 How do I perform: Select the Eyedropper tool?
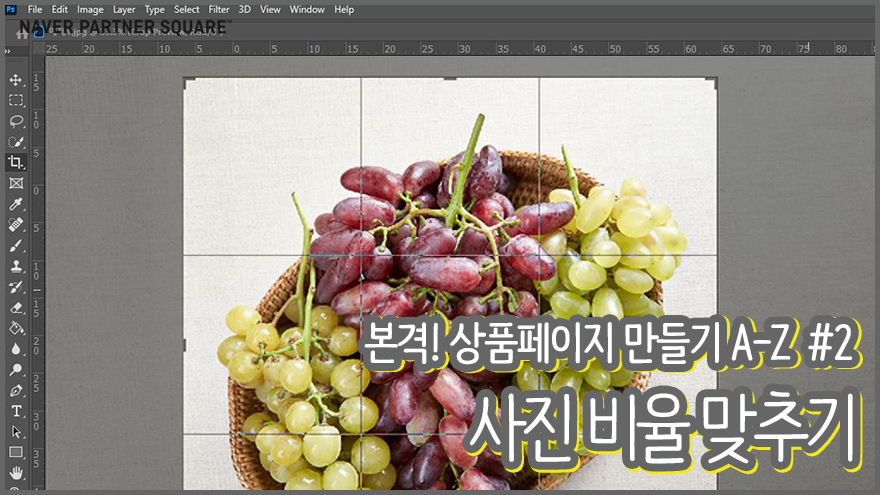click(16, 204)
